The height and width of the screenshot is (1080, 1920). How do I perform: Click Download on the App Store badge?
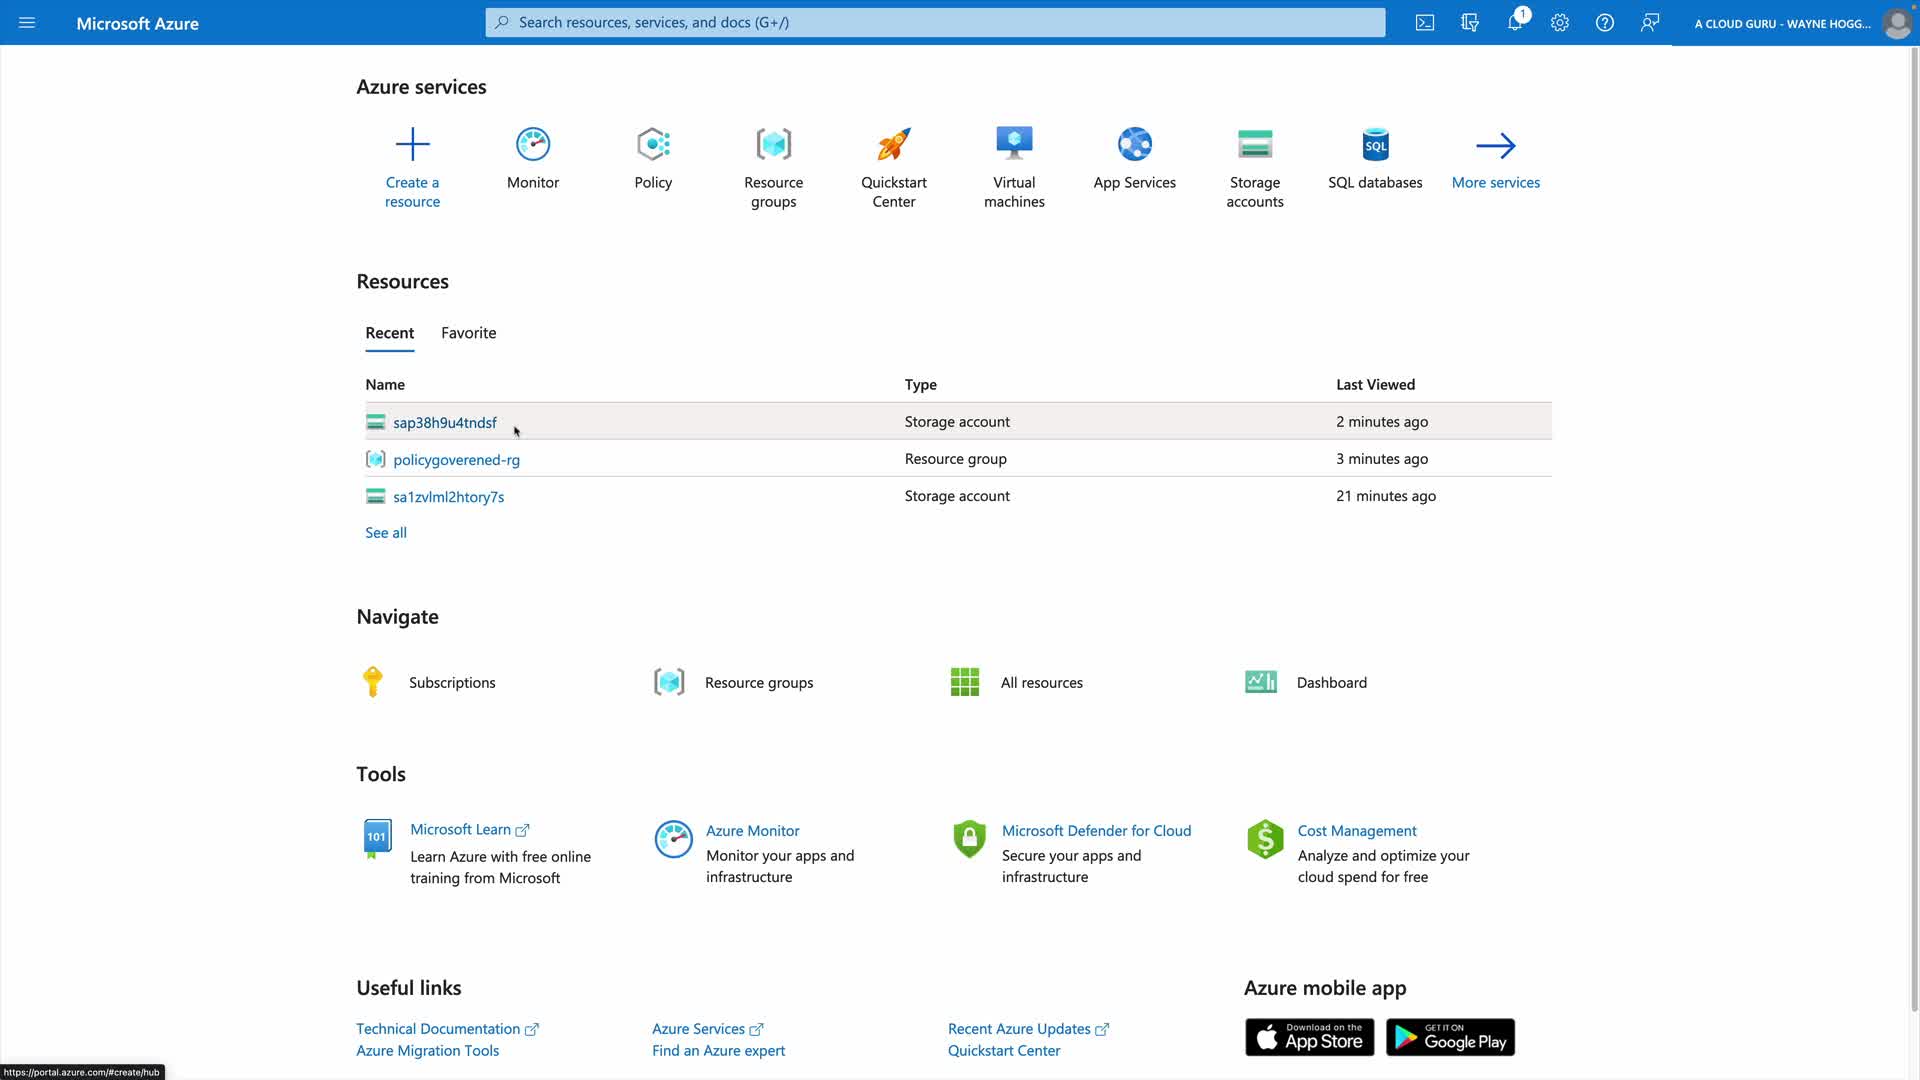[x=1309, y=1038]
